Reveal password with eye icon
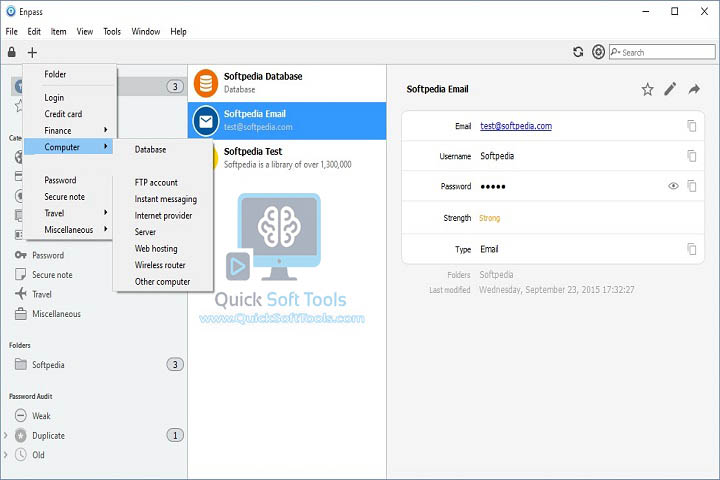 673,186
